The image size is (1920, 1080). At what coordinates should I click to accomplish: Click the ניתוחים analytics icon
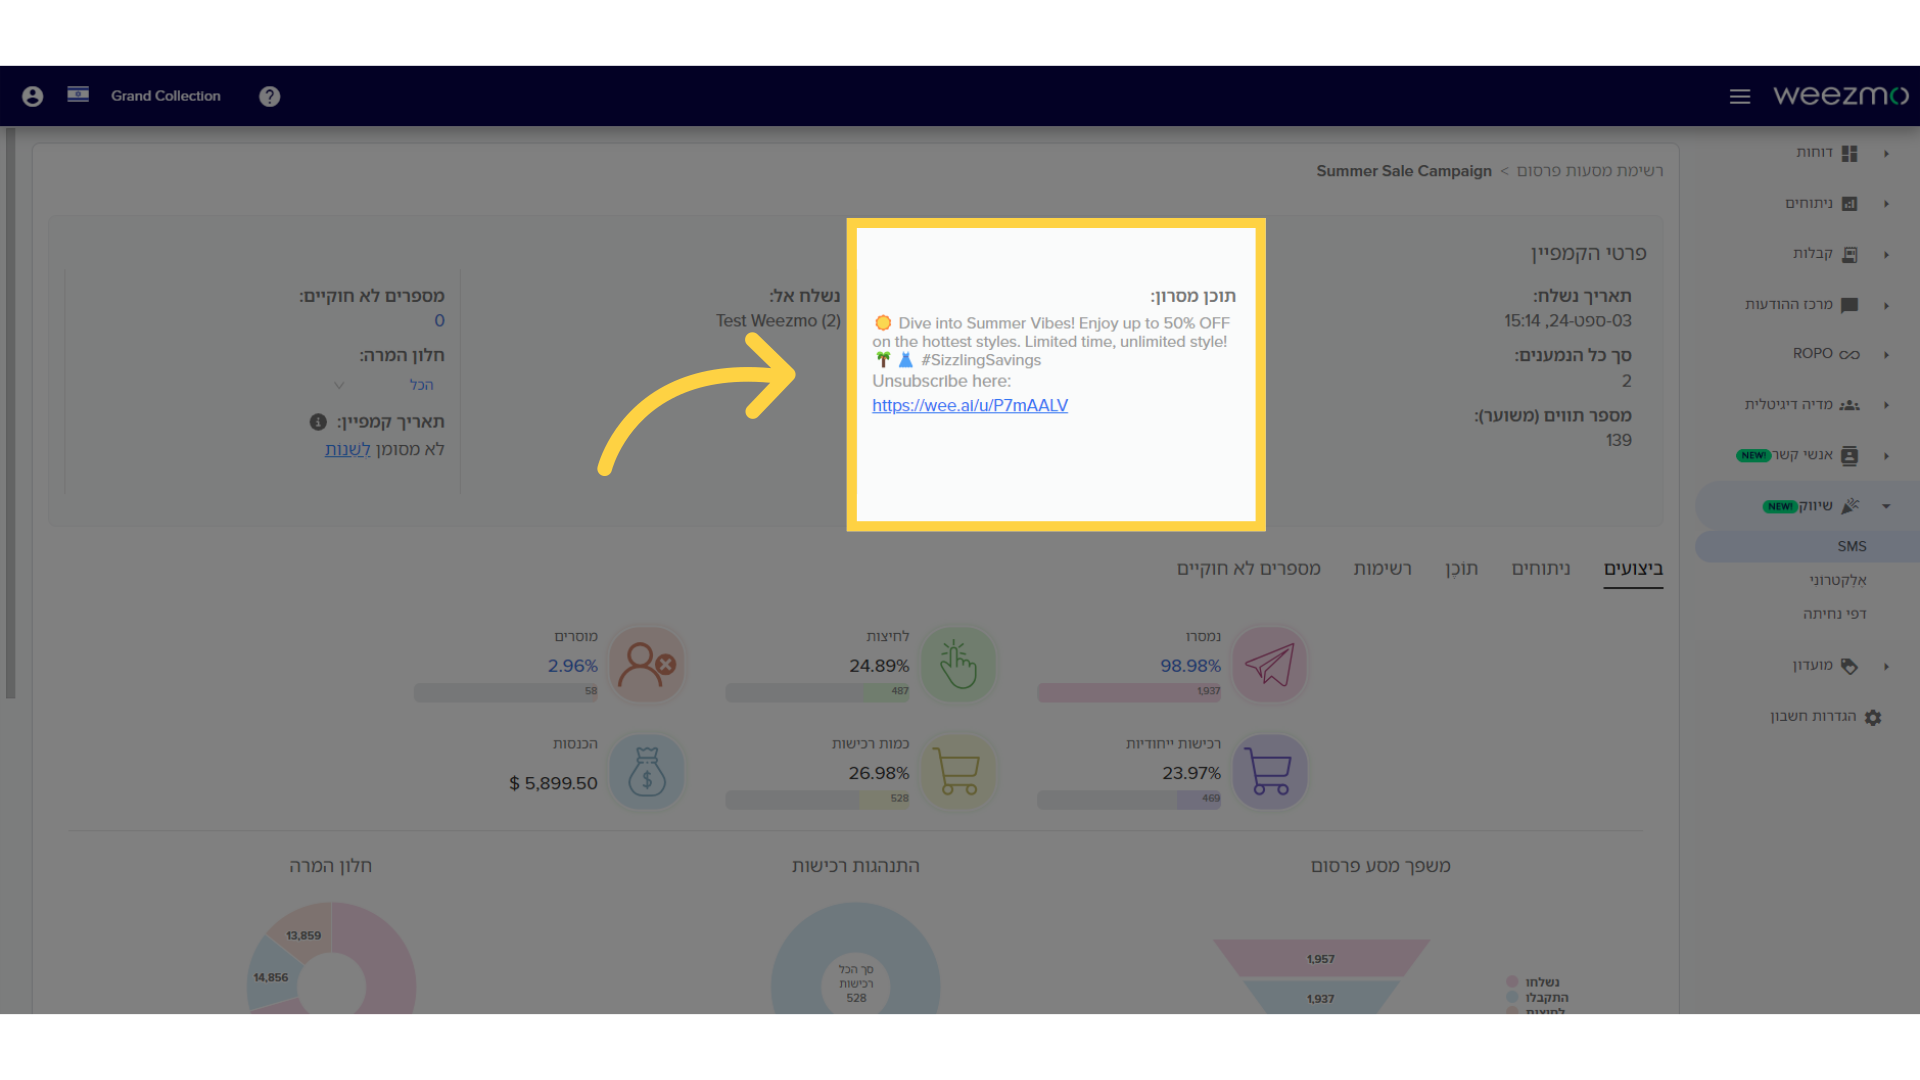click(1849, 204)
